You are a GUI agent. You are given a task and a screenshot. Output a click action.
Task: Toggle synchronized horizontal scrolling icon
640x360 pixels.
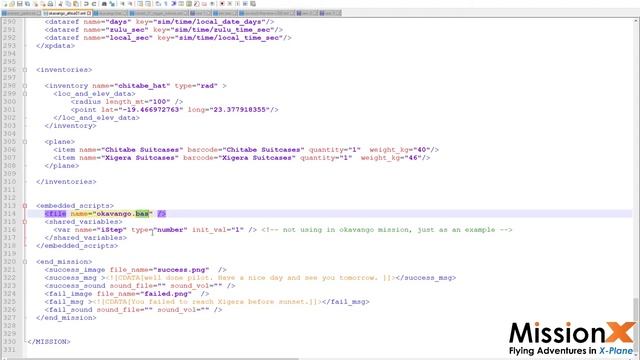click(148, 4)
